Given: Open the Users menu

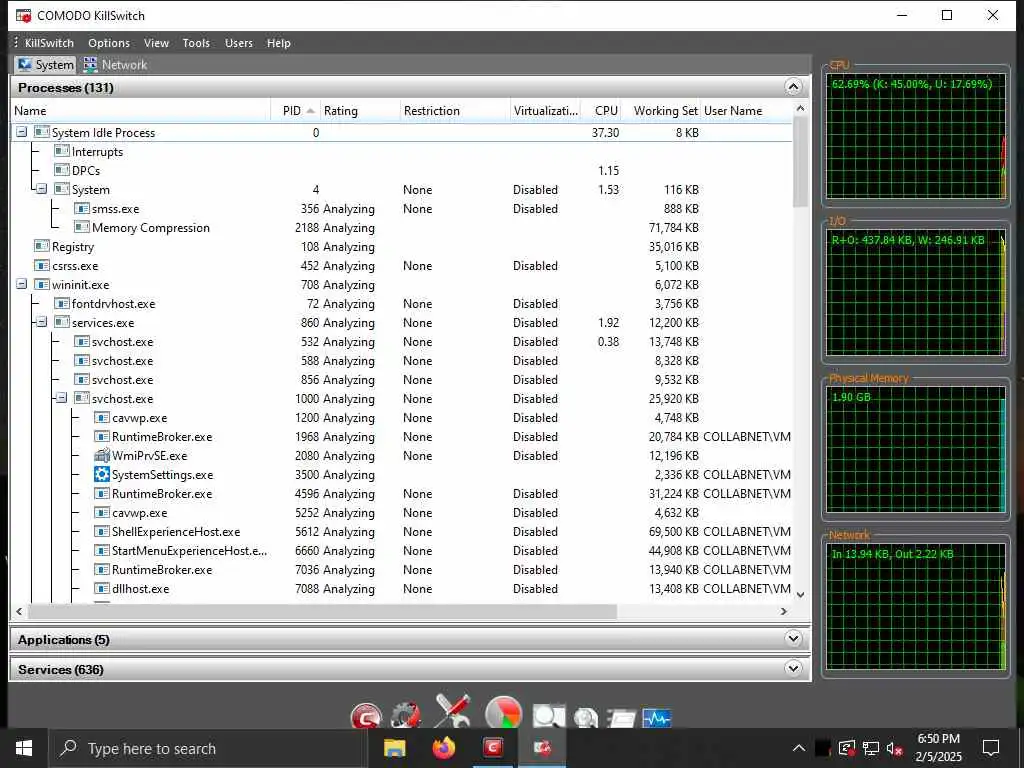Looking at the screenshot, I should tap(238, 43).
